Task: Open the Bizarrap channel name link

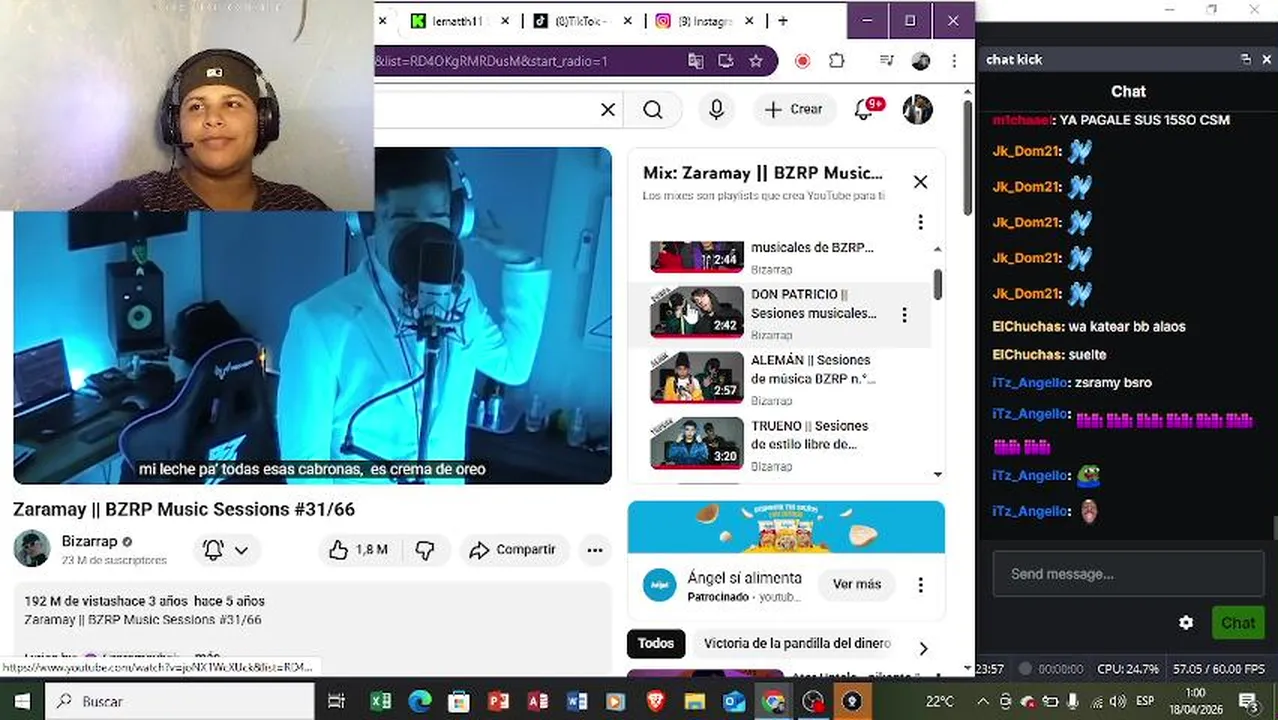Action: coord(89,541)
